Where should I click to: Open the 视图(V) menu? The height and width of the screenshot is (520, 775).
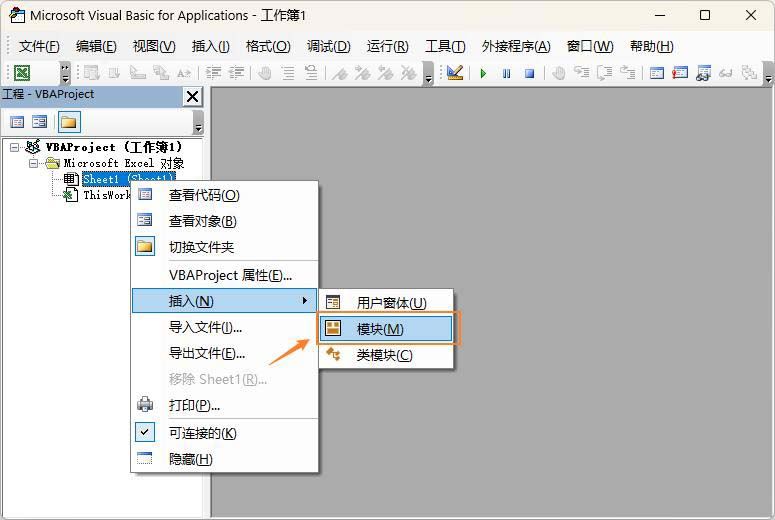(154, 46)
